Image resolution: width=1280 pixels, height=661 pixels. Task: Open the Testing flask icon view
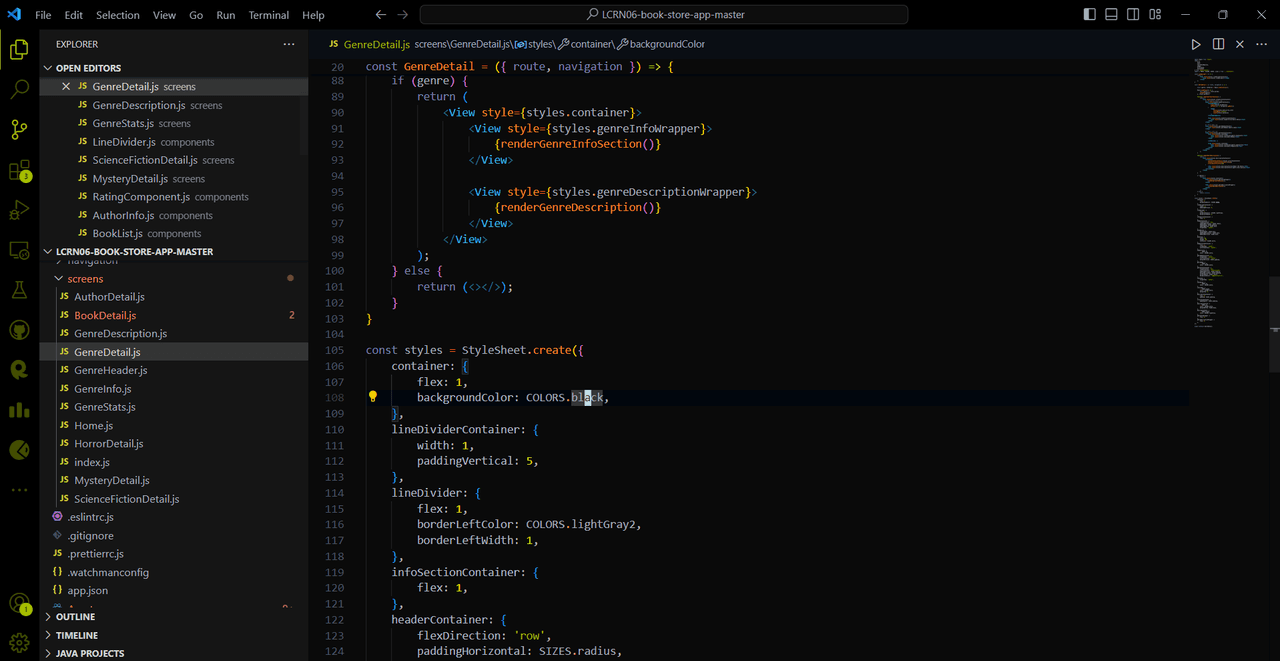coord(19,290)
